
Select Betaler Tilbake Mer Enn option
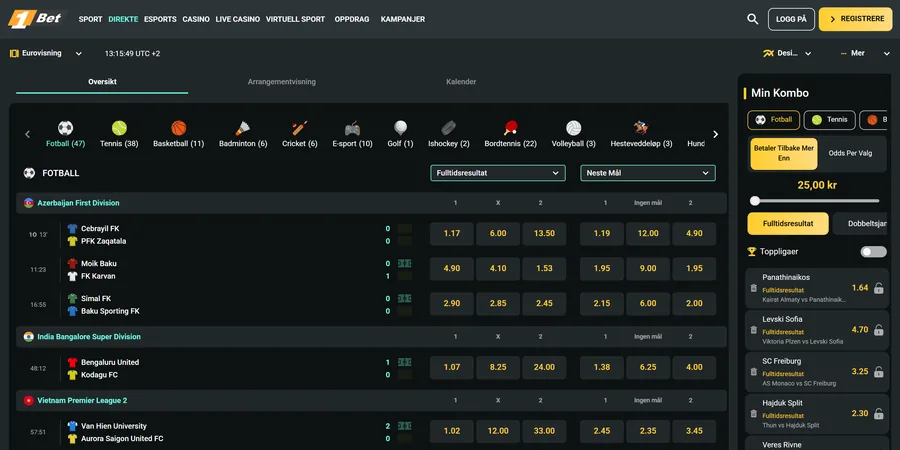(x=783, y=153)
